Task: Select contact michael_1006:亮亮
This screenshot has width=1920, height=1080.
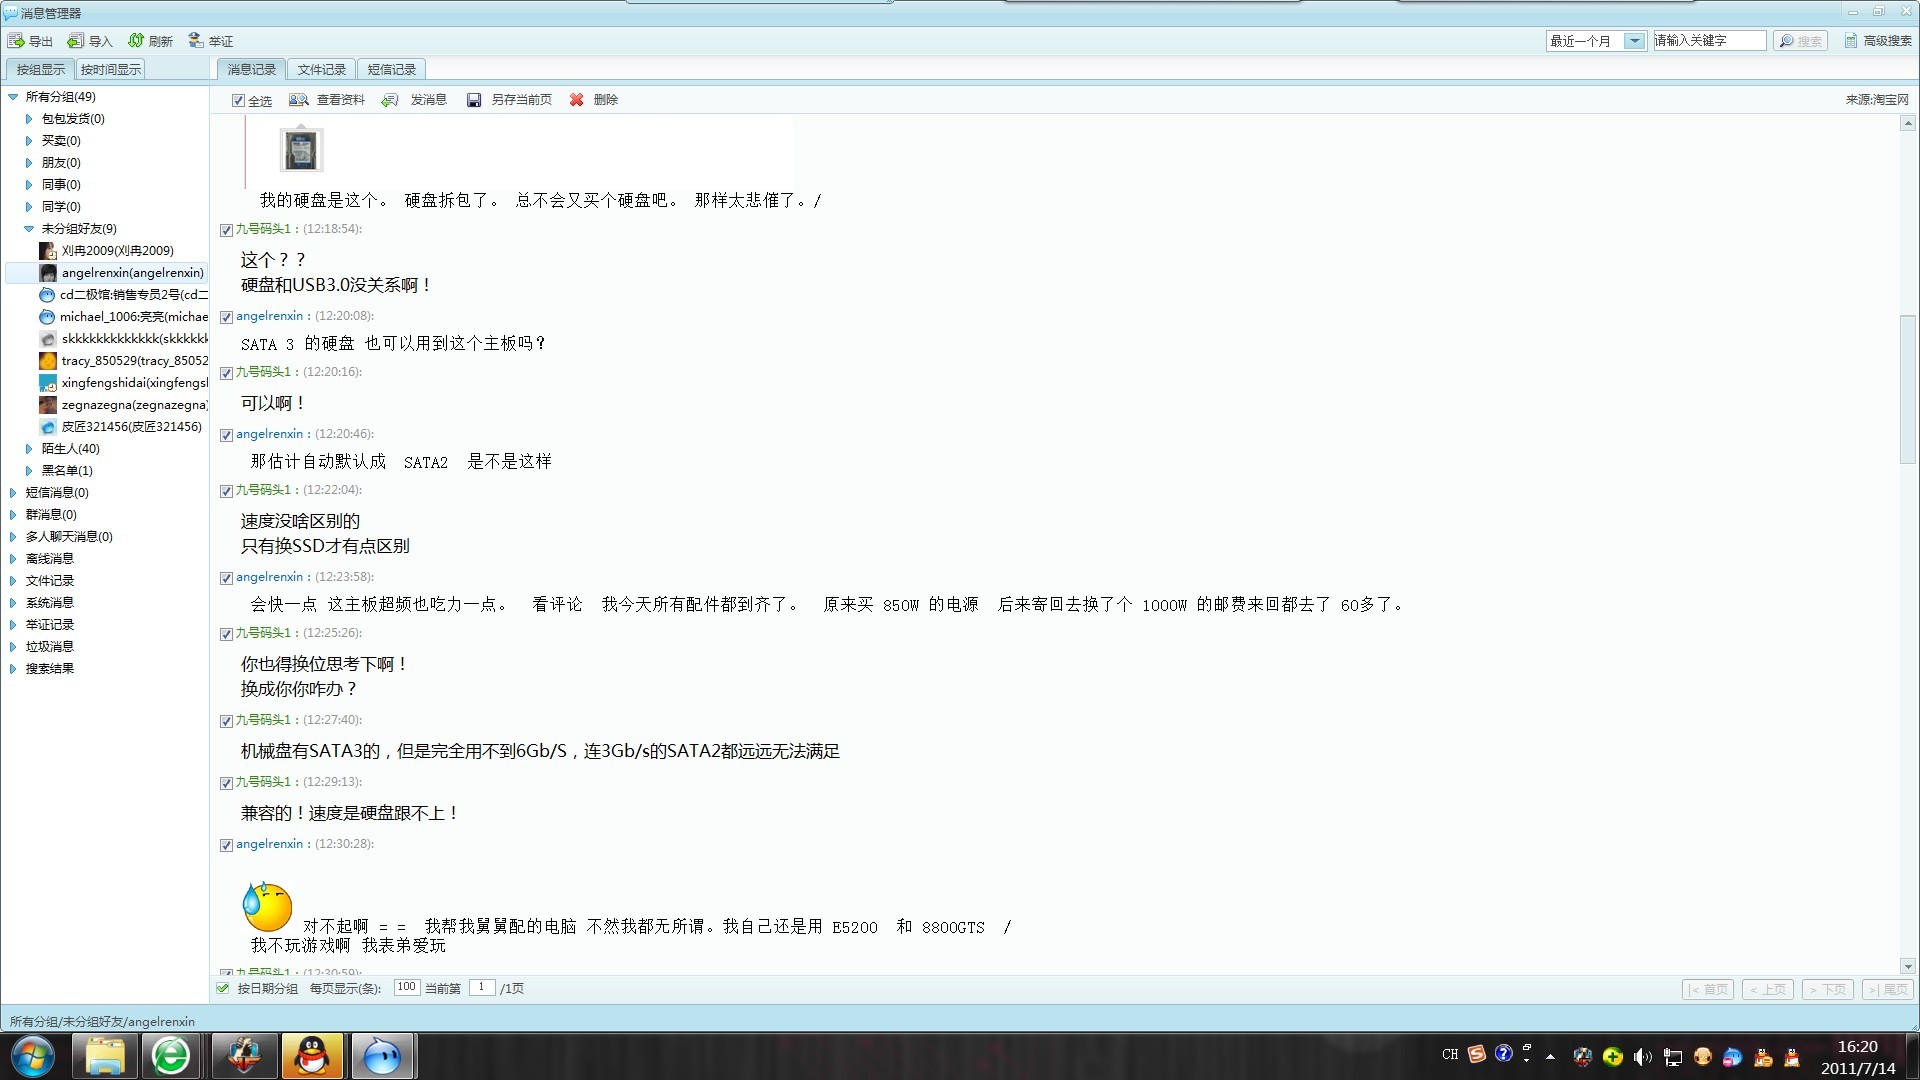Action: click(123, 317)
